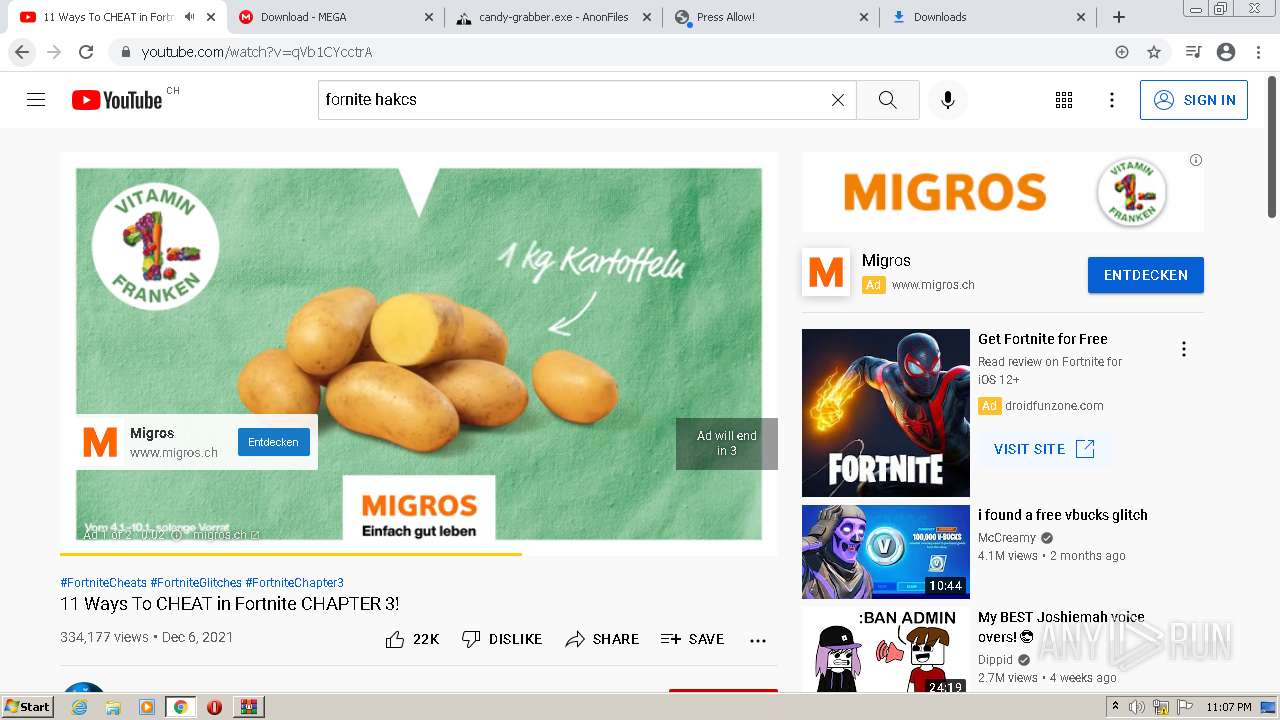This screenshot has height=720, width=1280.
Task: Run search with the magnifier button
Action: pyautogui.click(x=887, y=100)
